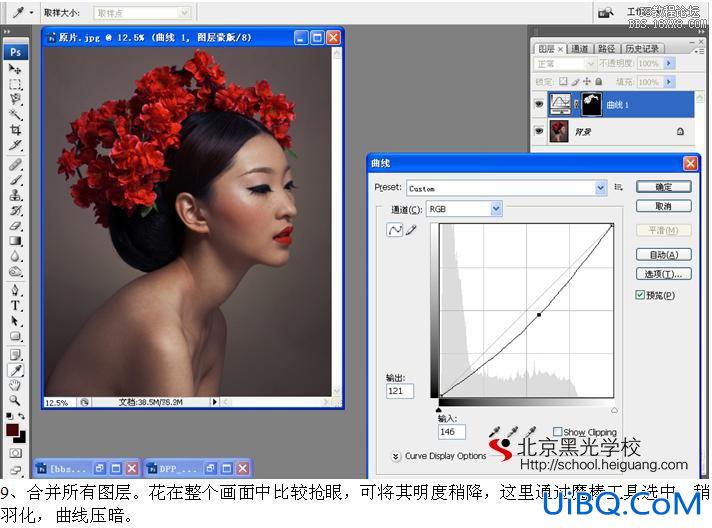
Task: Open the 不透明度 opacity arrow
Action: [x=668, y=64]
